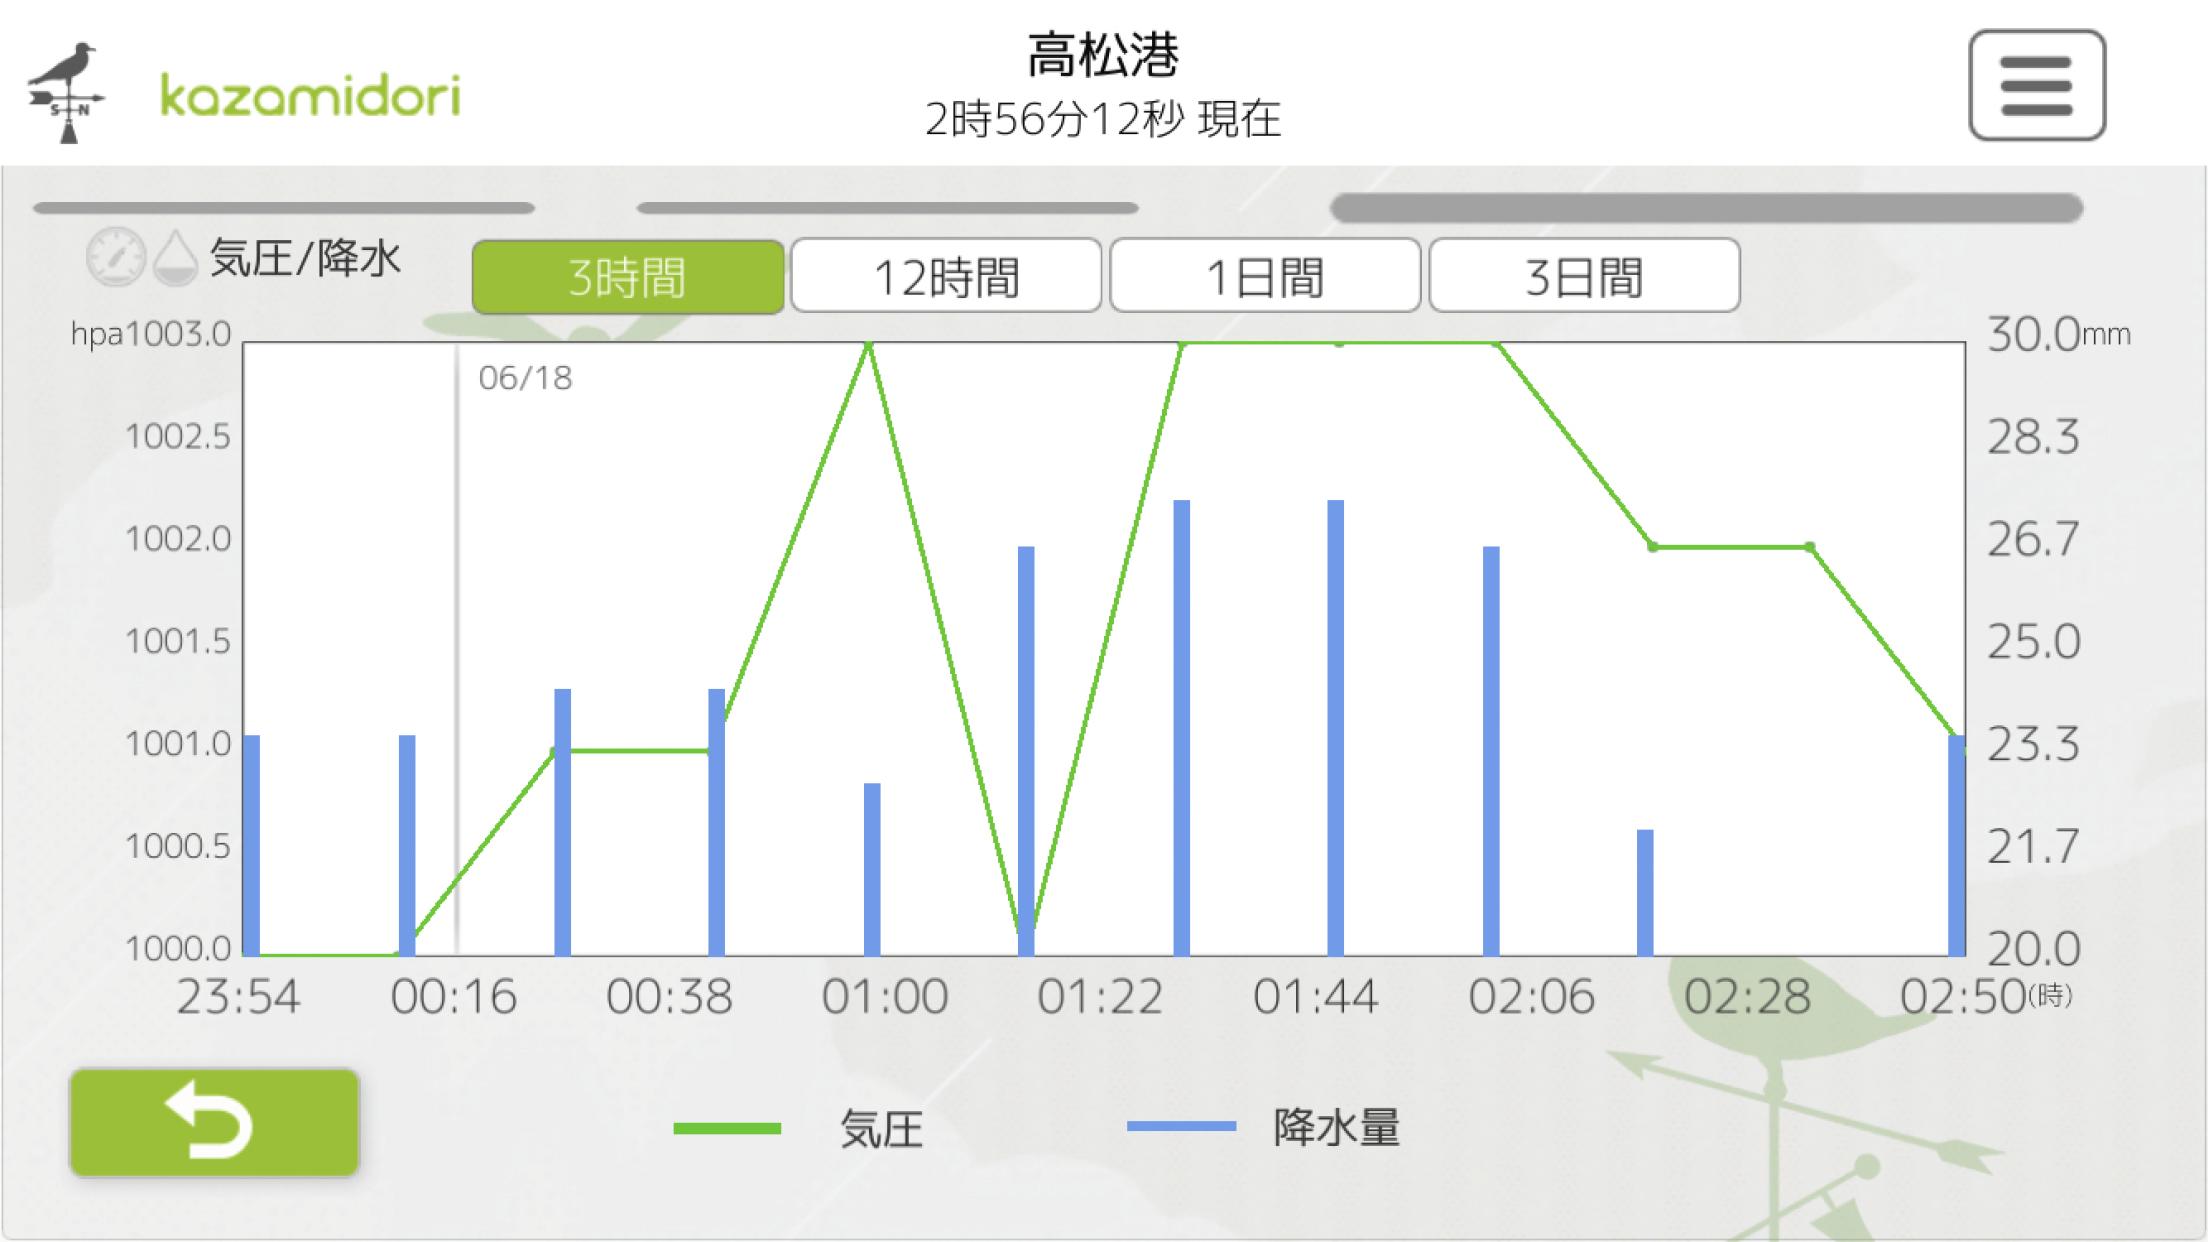This screenshot has width=2208, height=1242.
Task: Click the weathervane bird logo
Action: 66,93
